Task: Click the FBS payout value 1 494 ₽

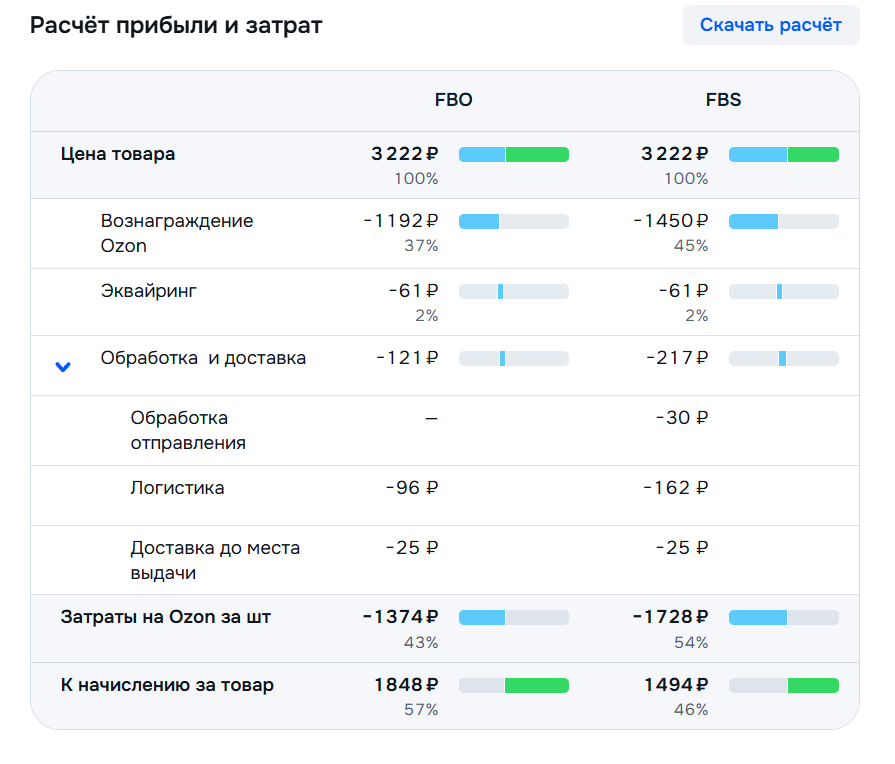Action: (674, 685)
